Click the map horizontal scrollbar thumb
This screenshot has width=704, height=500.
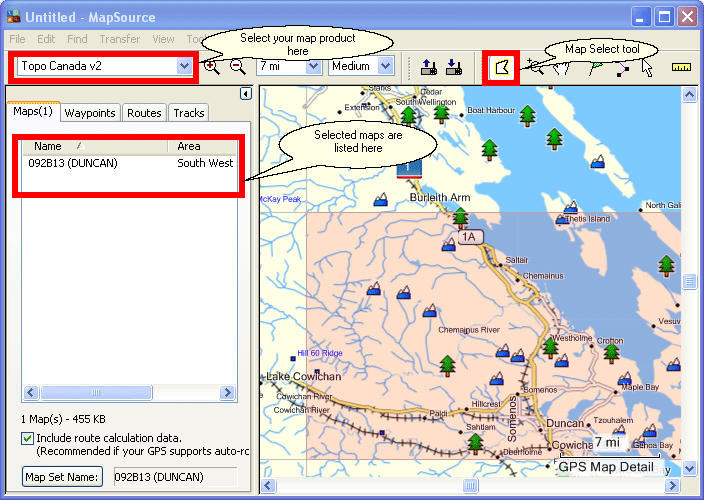470,485
